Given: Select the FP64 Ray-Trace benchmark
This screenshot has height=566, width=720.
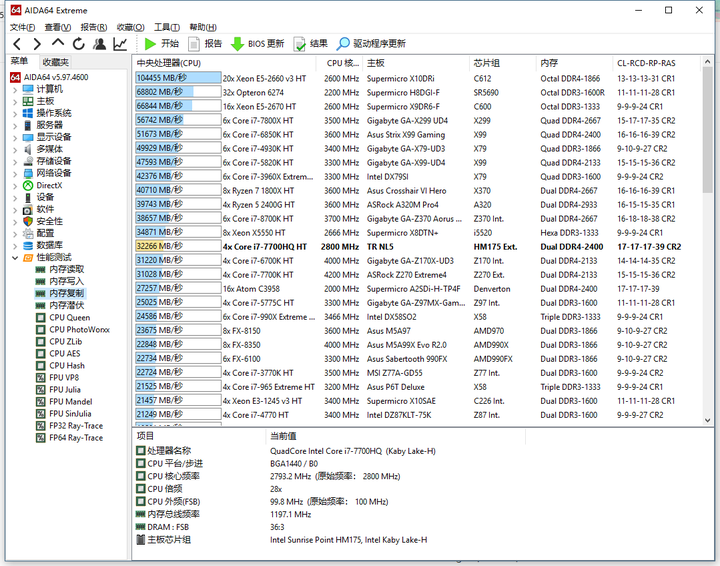Looking at the screenshot, I should (76, 437).
